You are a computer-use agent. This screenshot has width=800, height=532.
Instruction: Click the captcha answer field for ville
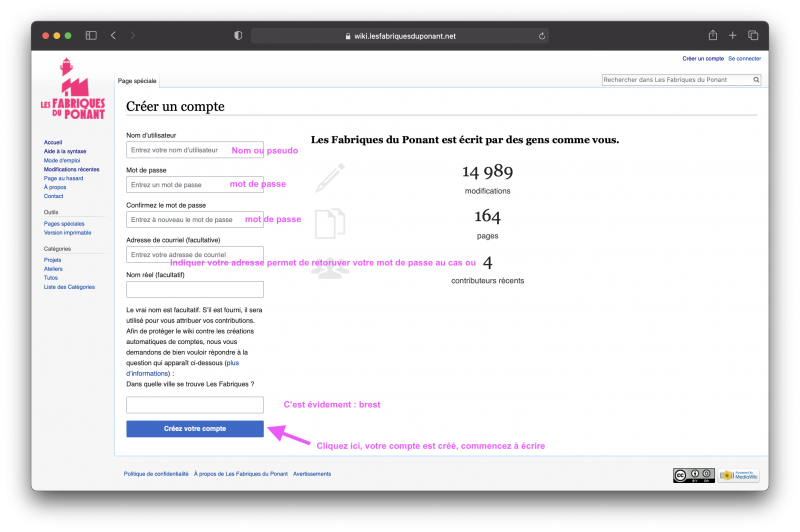pos(195,405)
